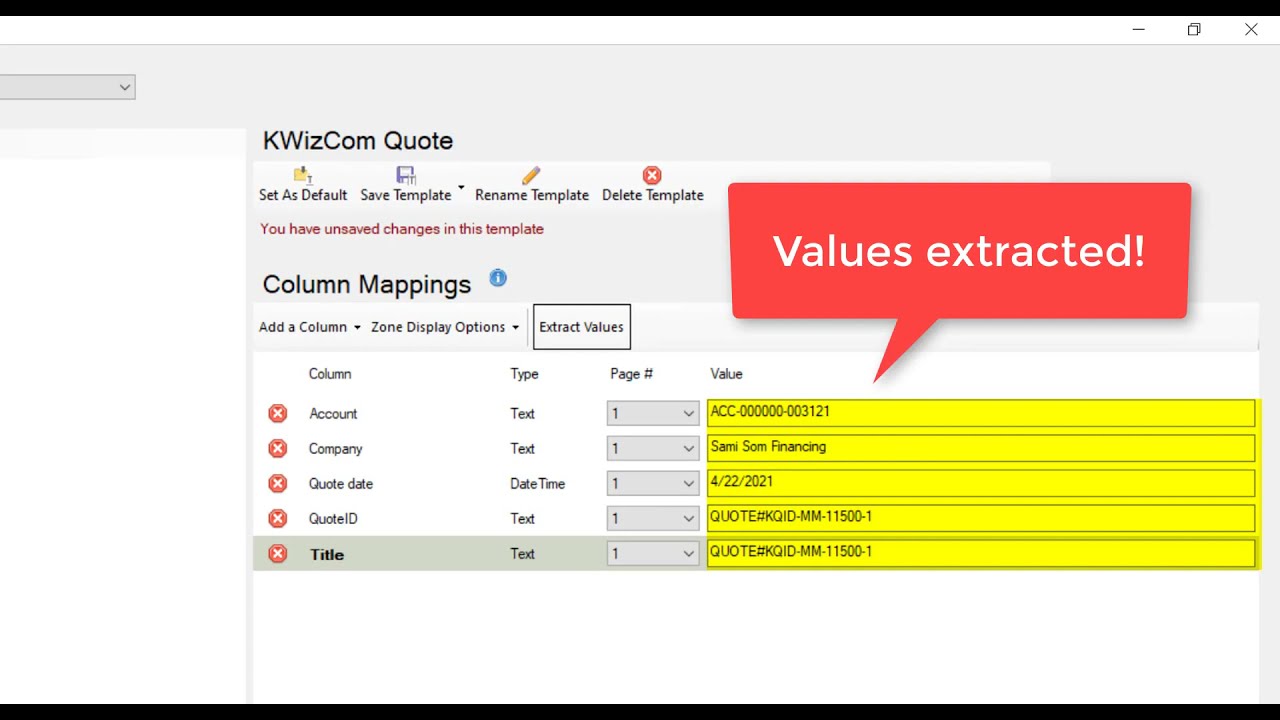
Task: Click the Title value field
Action: pyautogui.click(x=981, y=553)
